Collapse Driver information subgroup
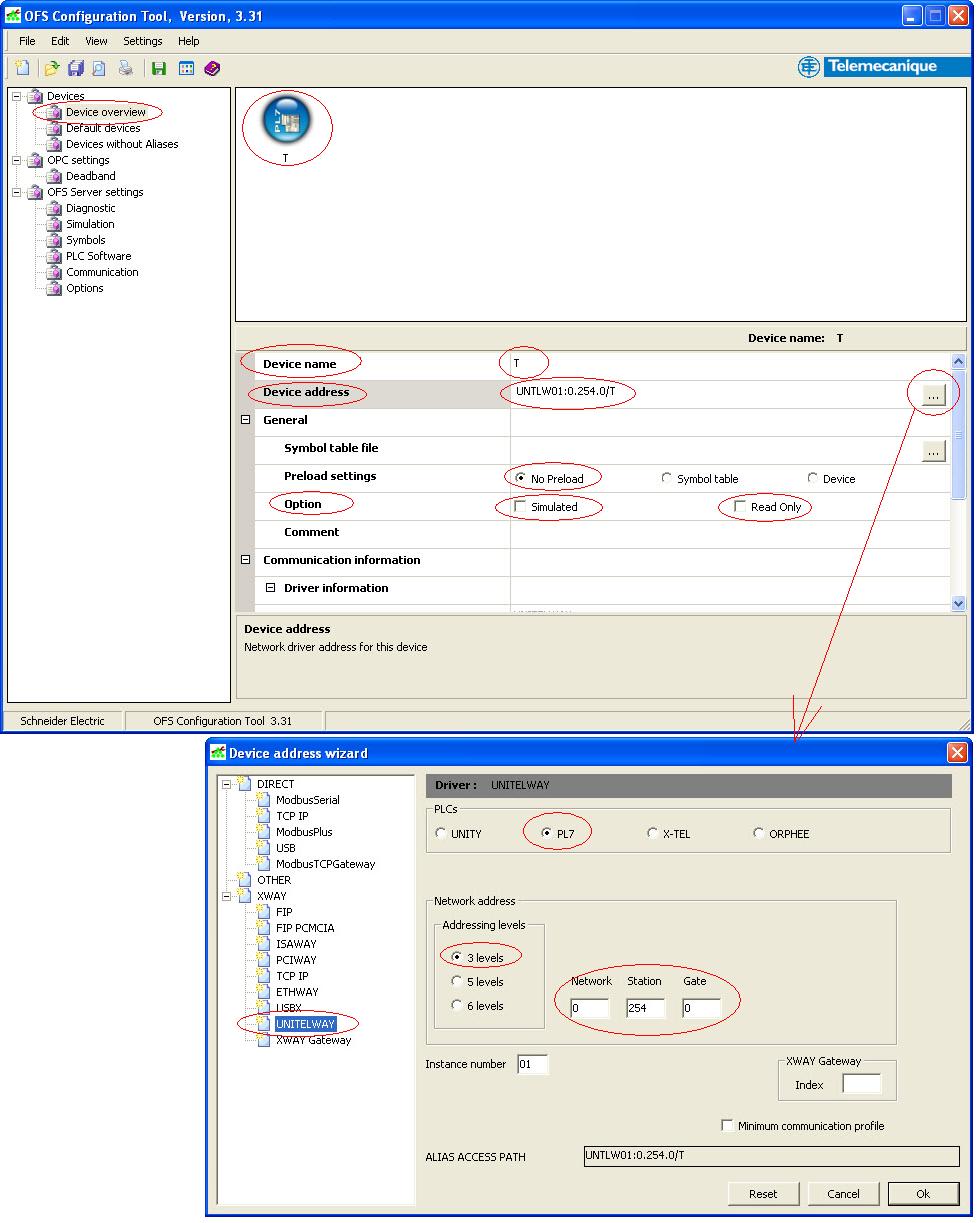The height and width of the screenshot is (1223, 980). [270, 588]
